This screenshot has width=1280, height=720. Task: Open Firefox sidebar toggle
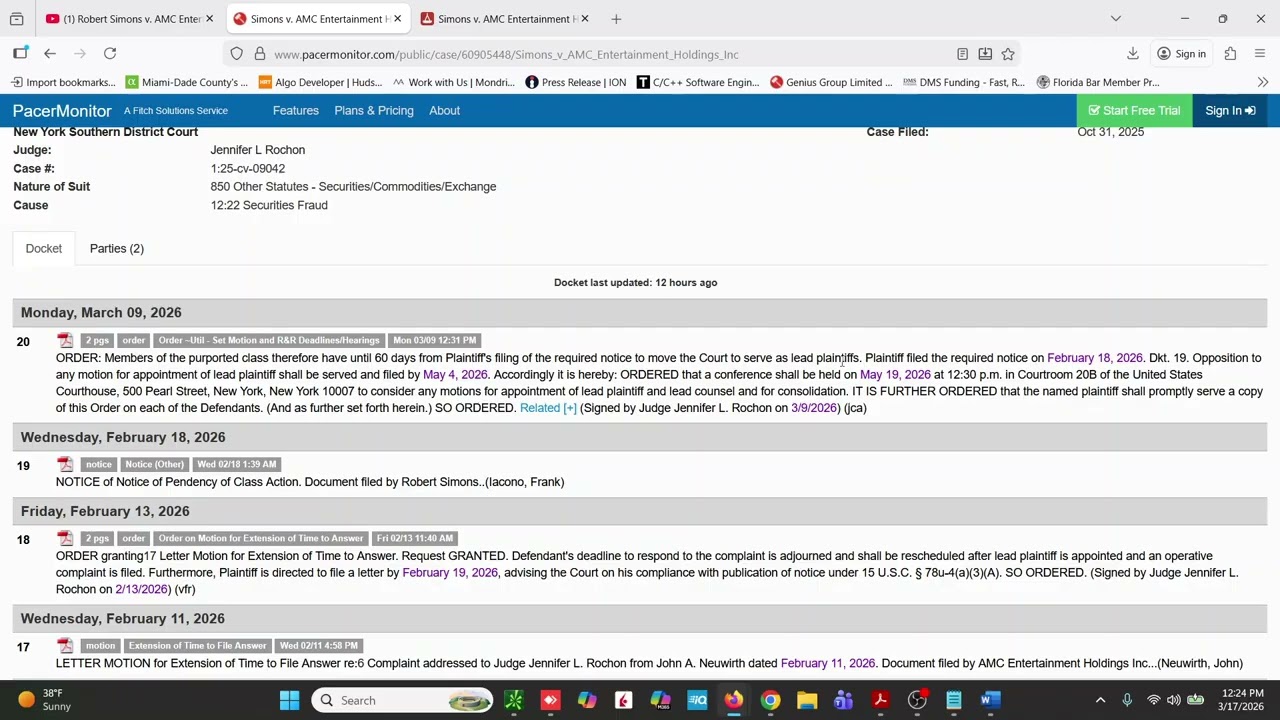(20, 54)
